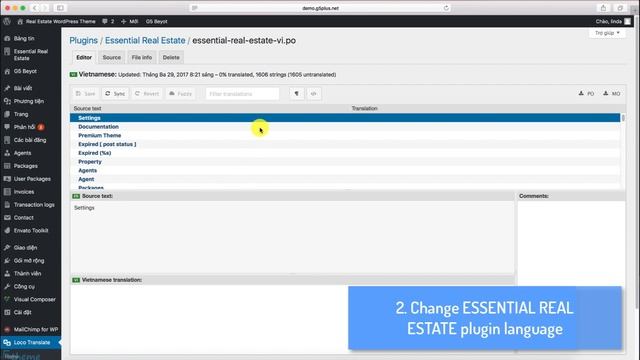View comments in the admin bar

[x=108, y=21]
